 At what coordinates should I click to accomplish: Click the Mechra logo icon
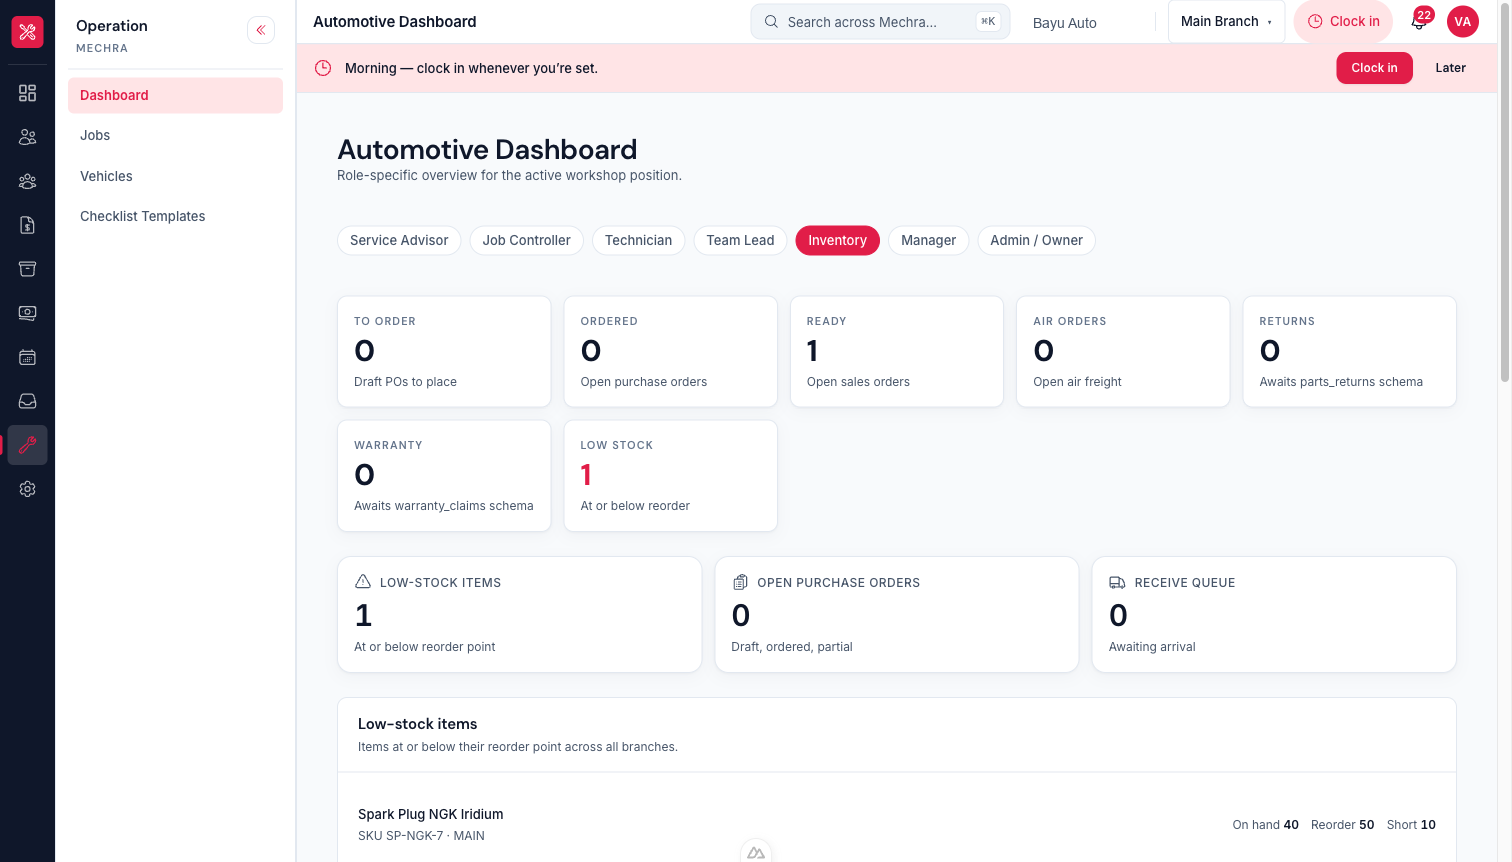pos(27,32)
